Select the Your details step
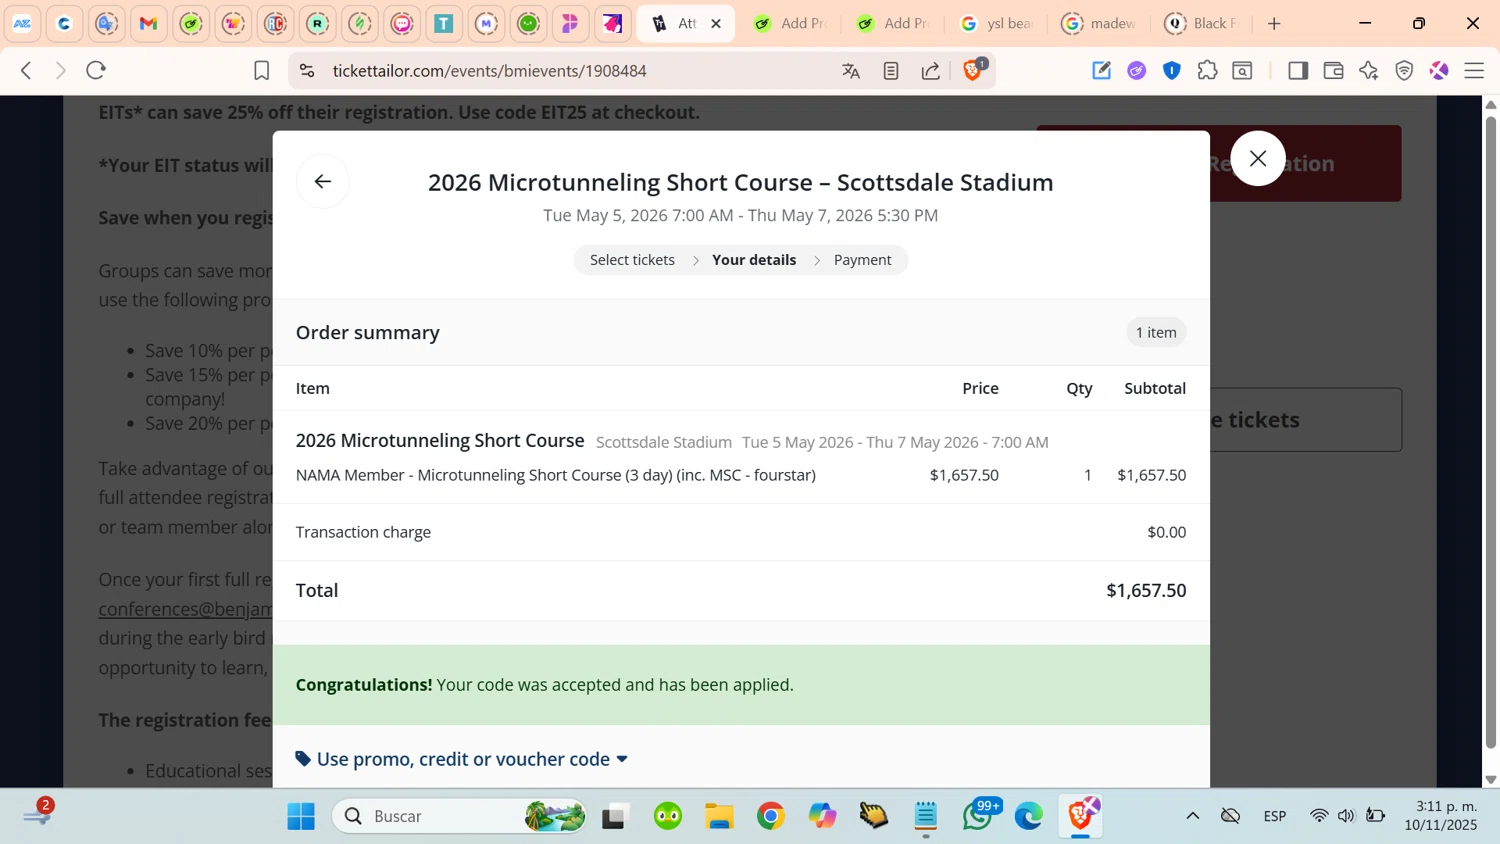 754,260
